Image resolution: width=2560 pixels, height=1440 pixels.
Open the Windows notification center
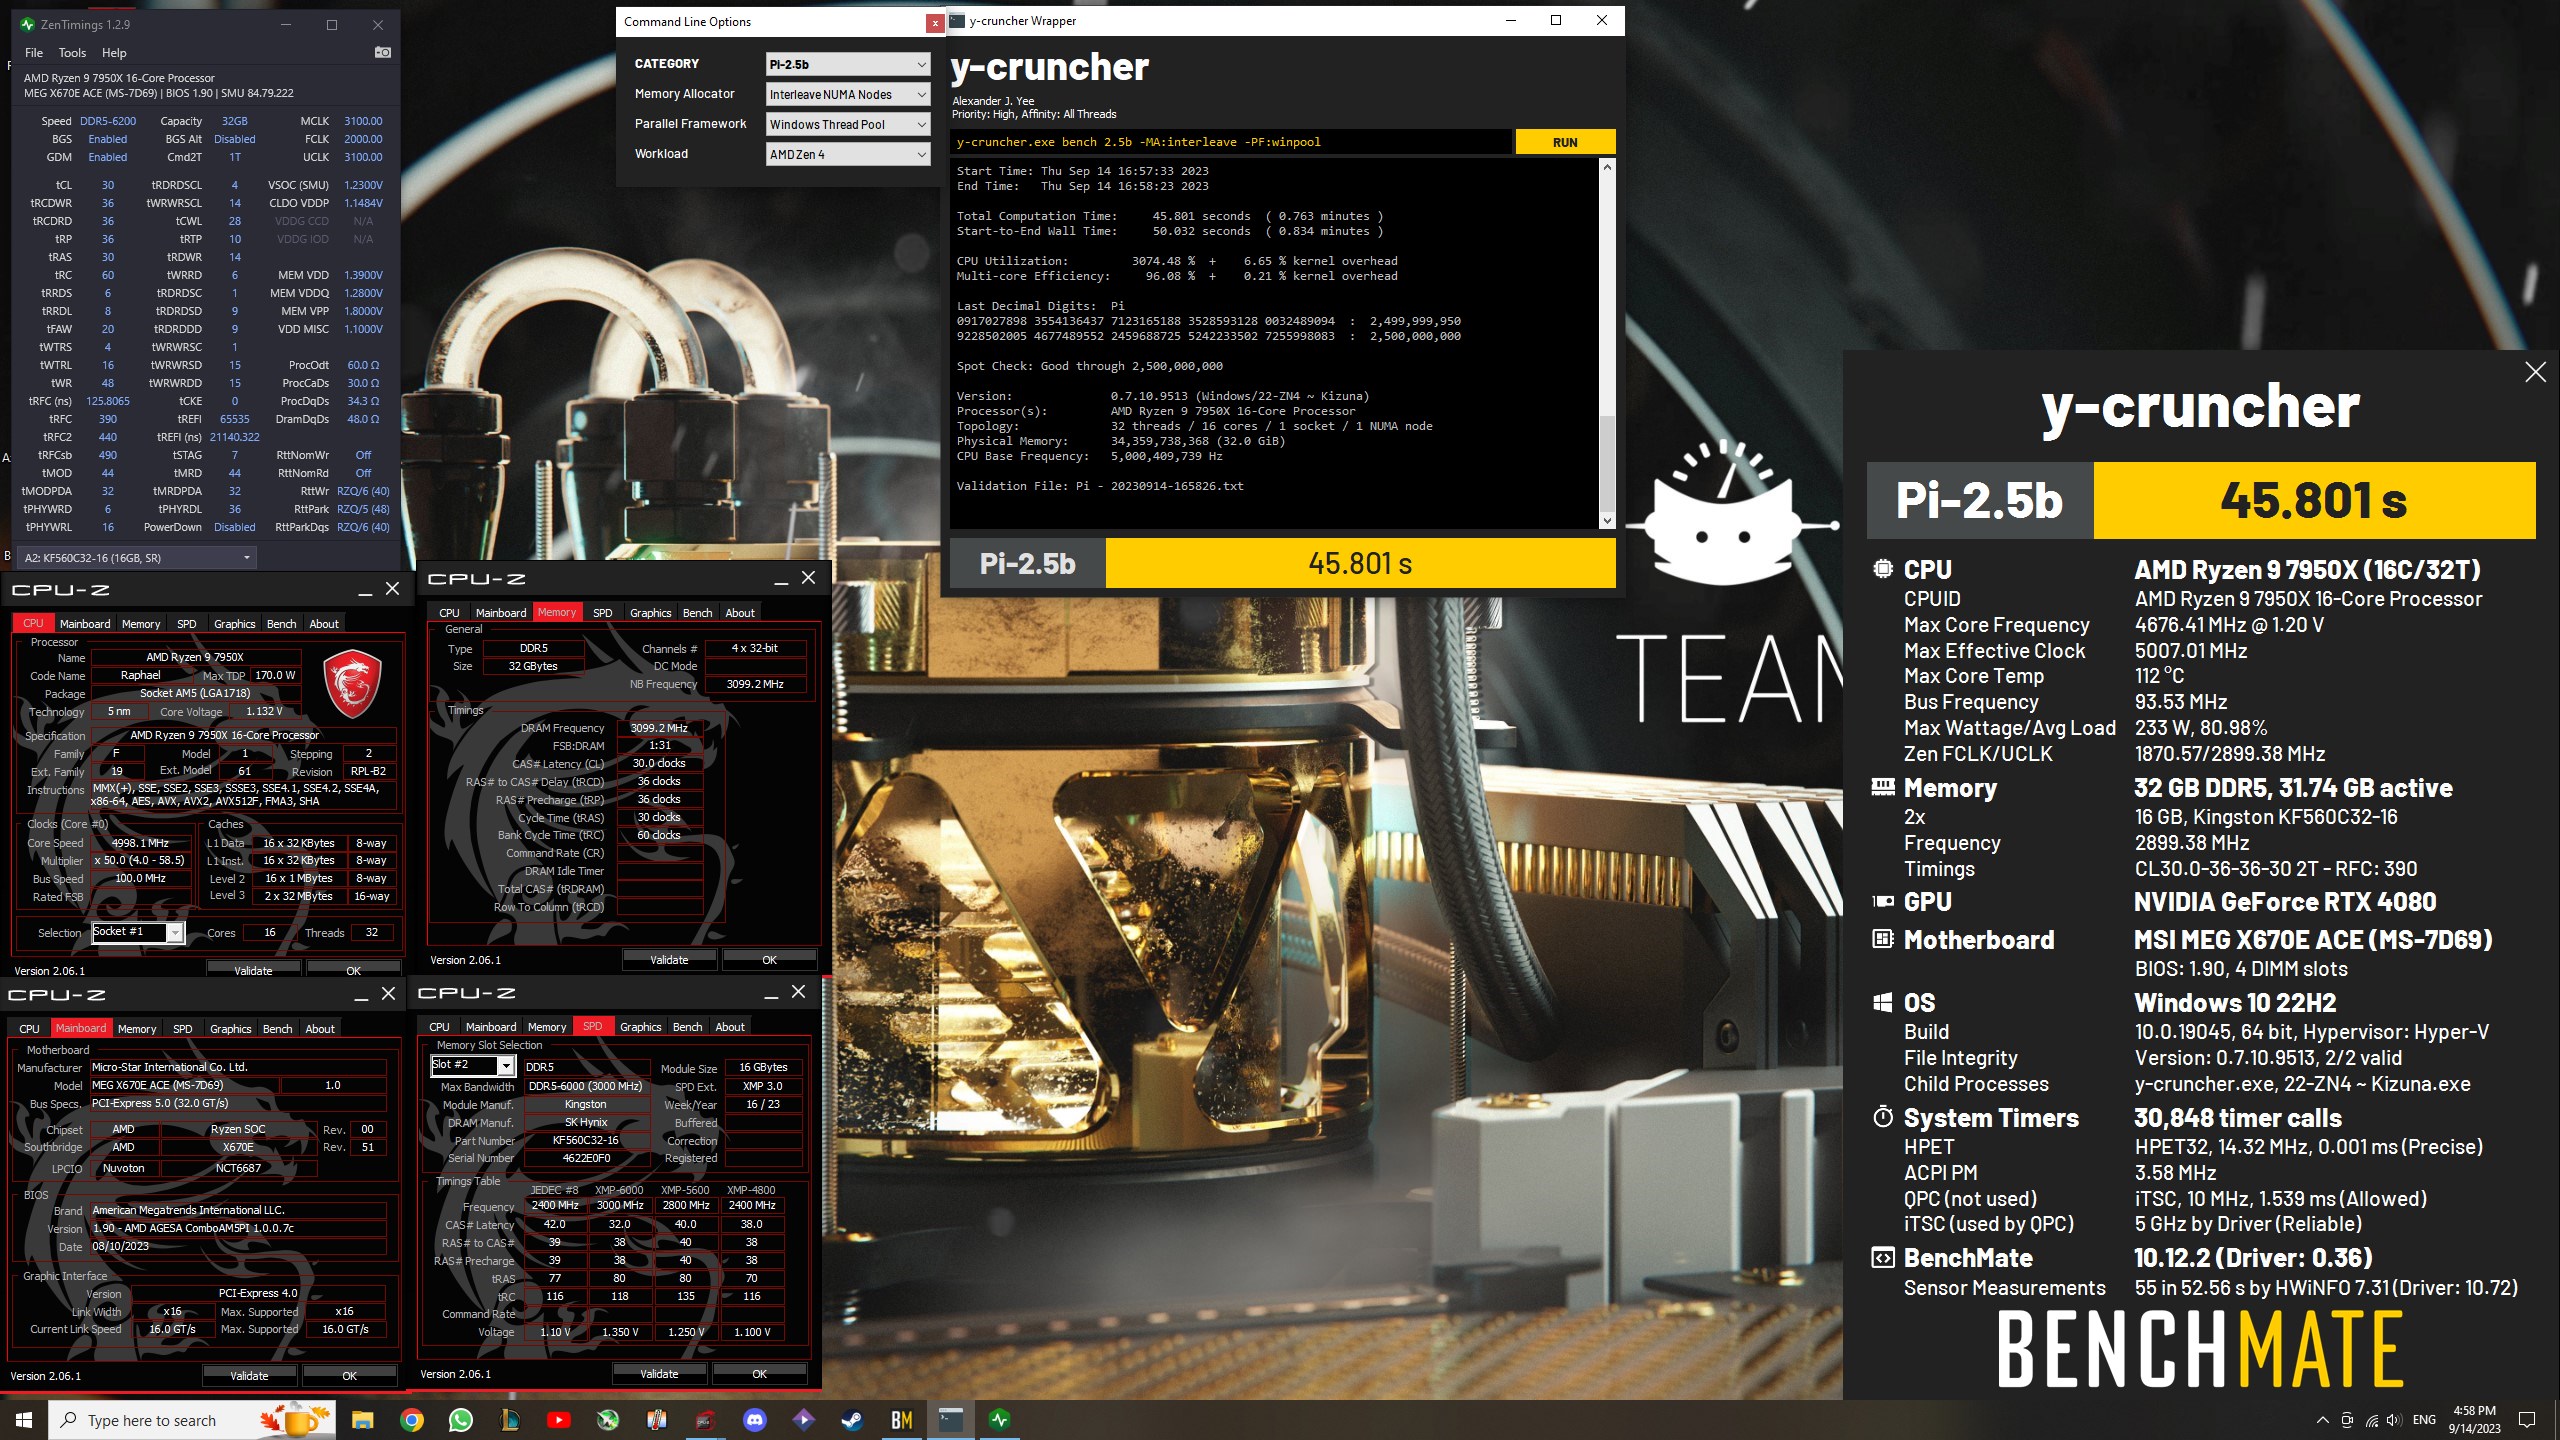pos(2527,1420)
